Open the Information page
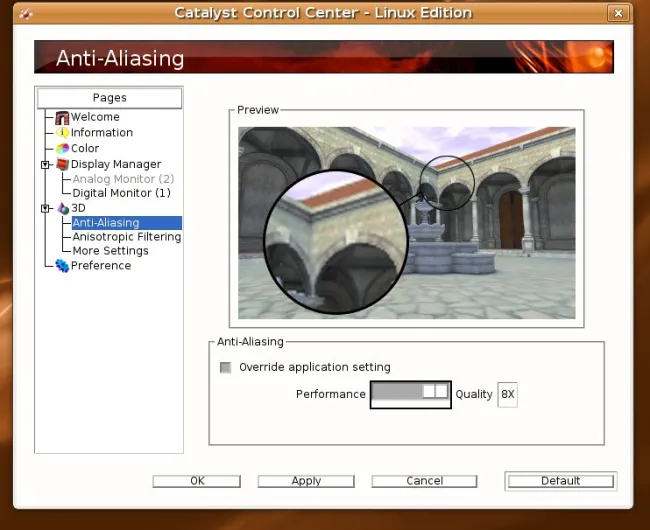Viewport: 650px width, 530px height. (x=102, y=133)
